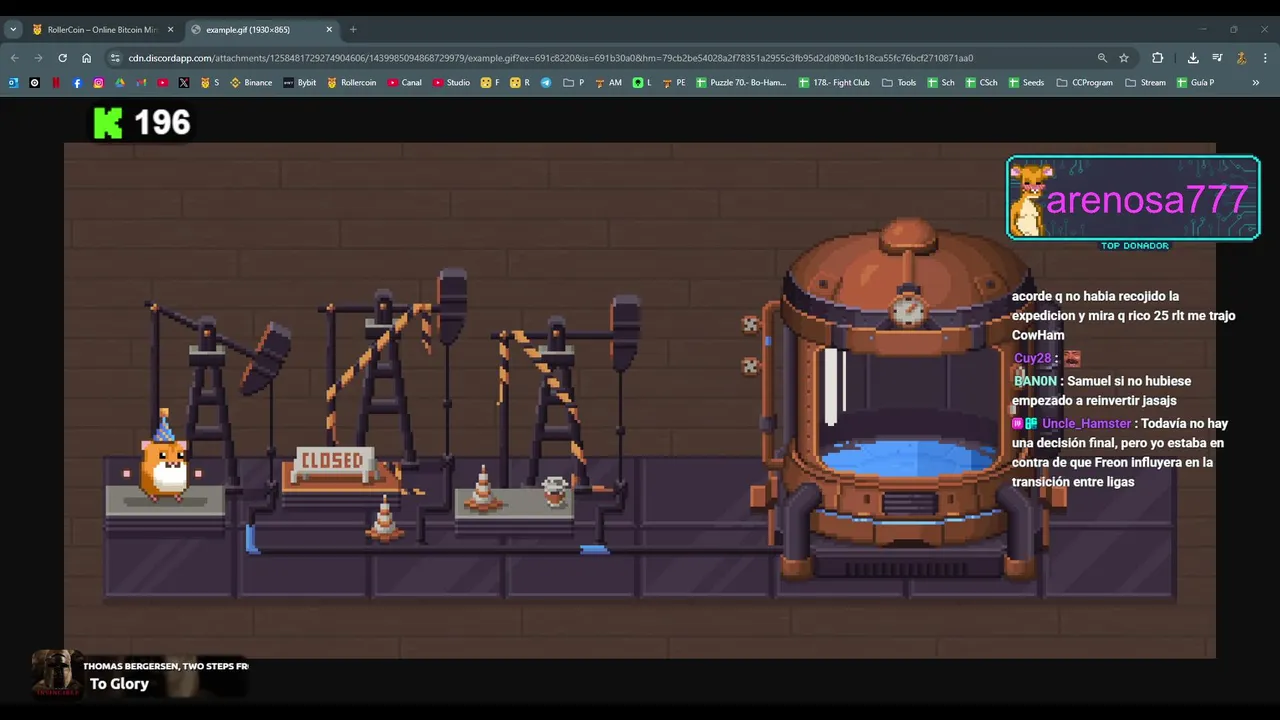Reload the current page
1280x720 pixels.
62,58
